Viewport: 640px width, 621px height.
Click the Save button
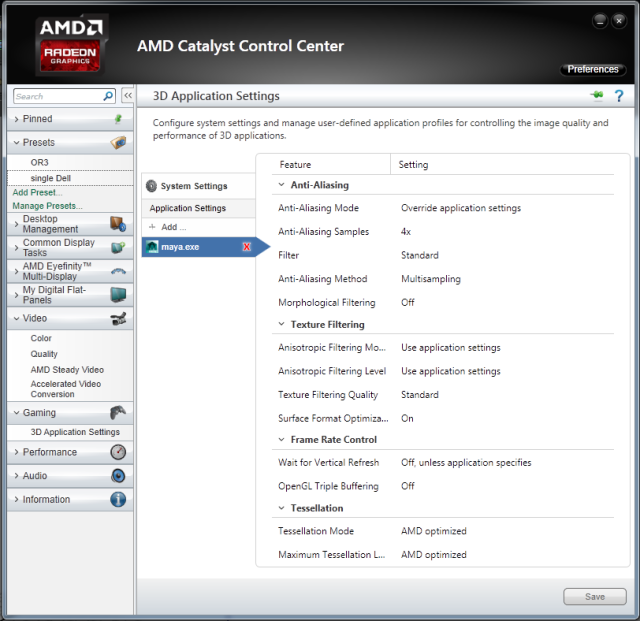[595, 597]
